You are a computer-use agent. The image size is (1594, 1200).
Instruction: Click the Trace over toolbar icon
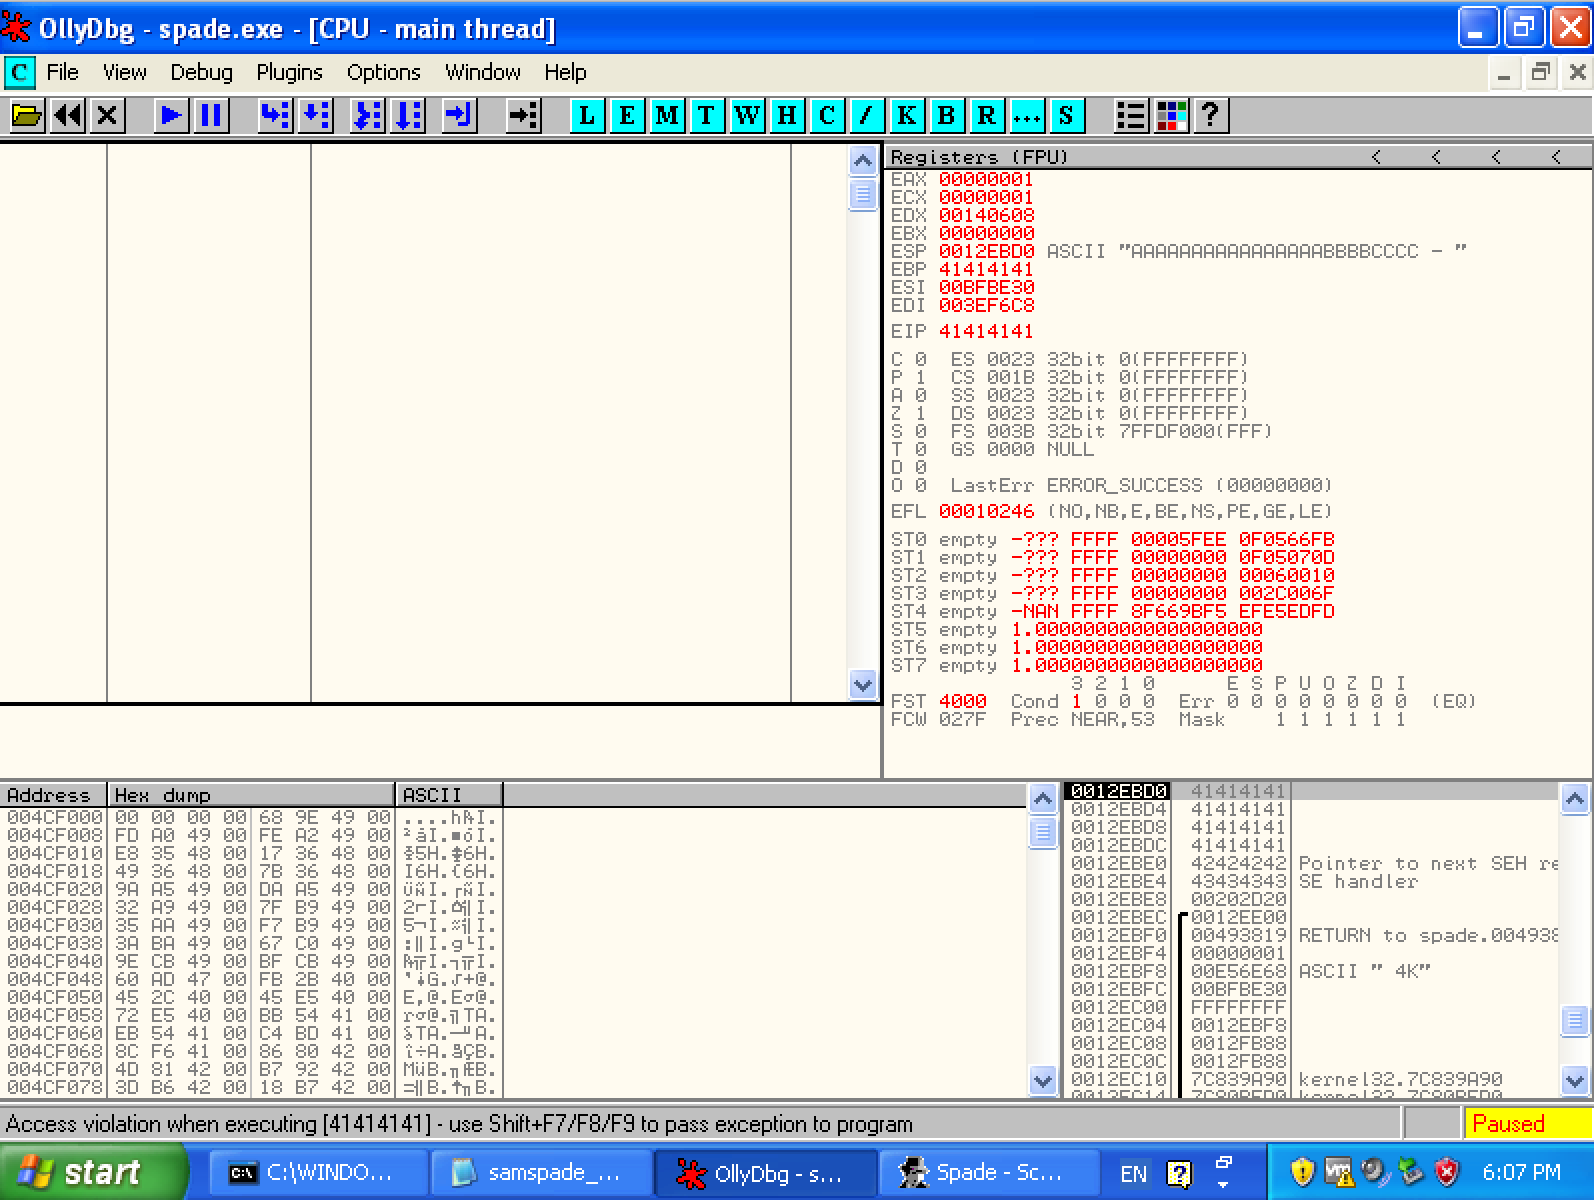point(409,116)
